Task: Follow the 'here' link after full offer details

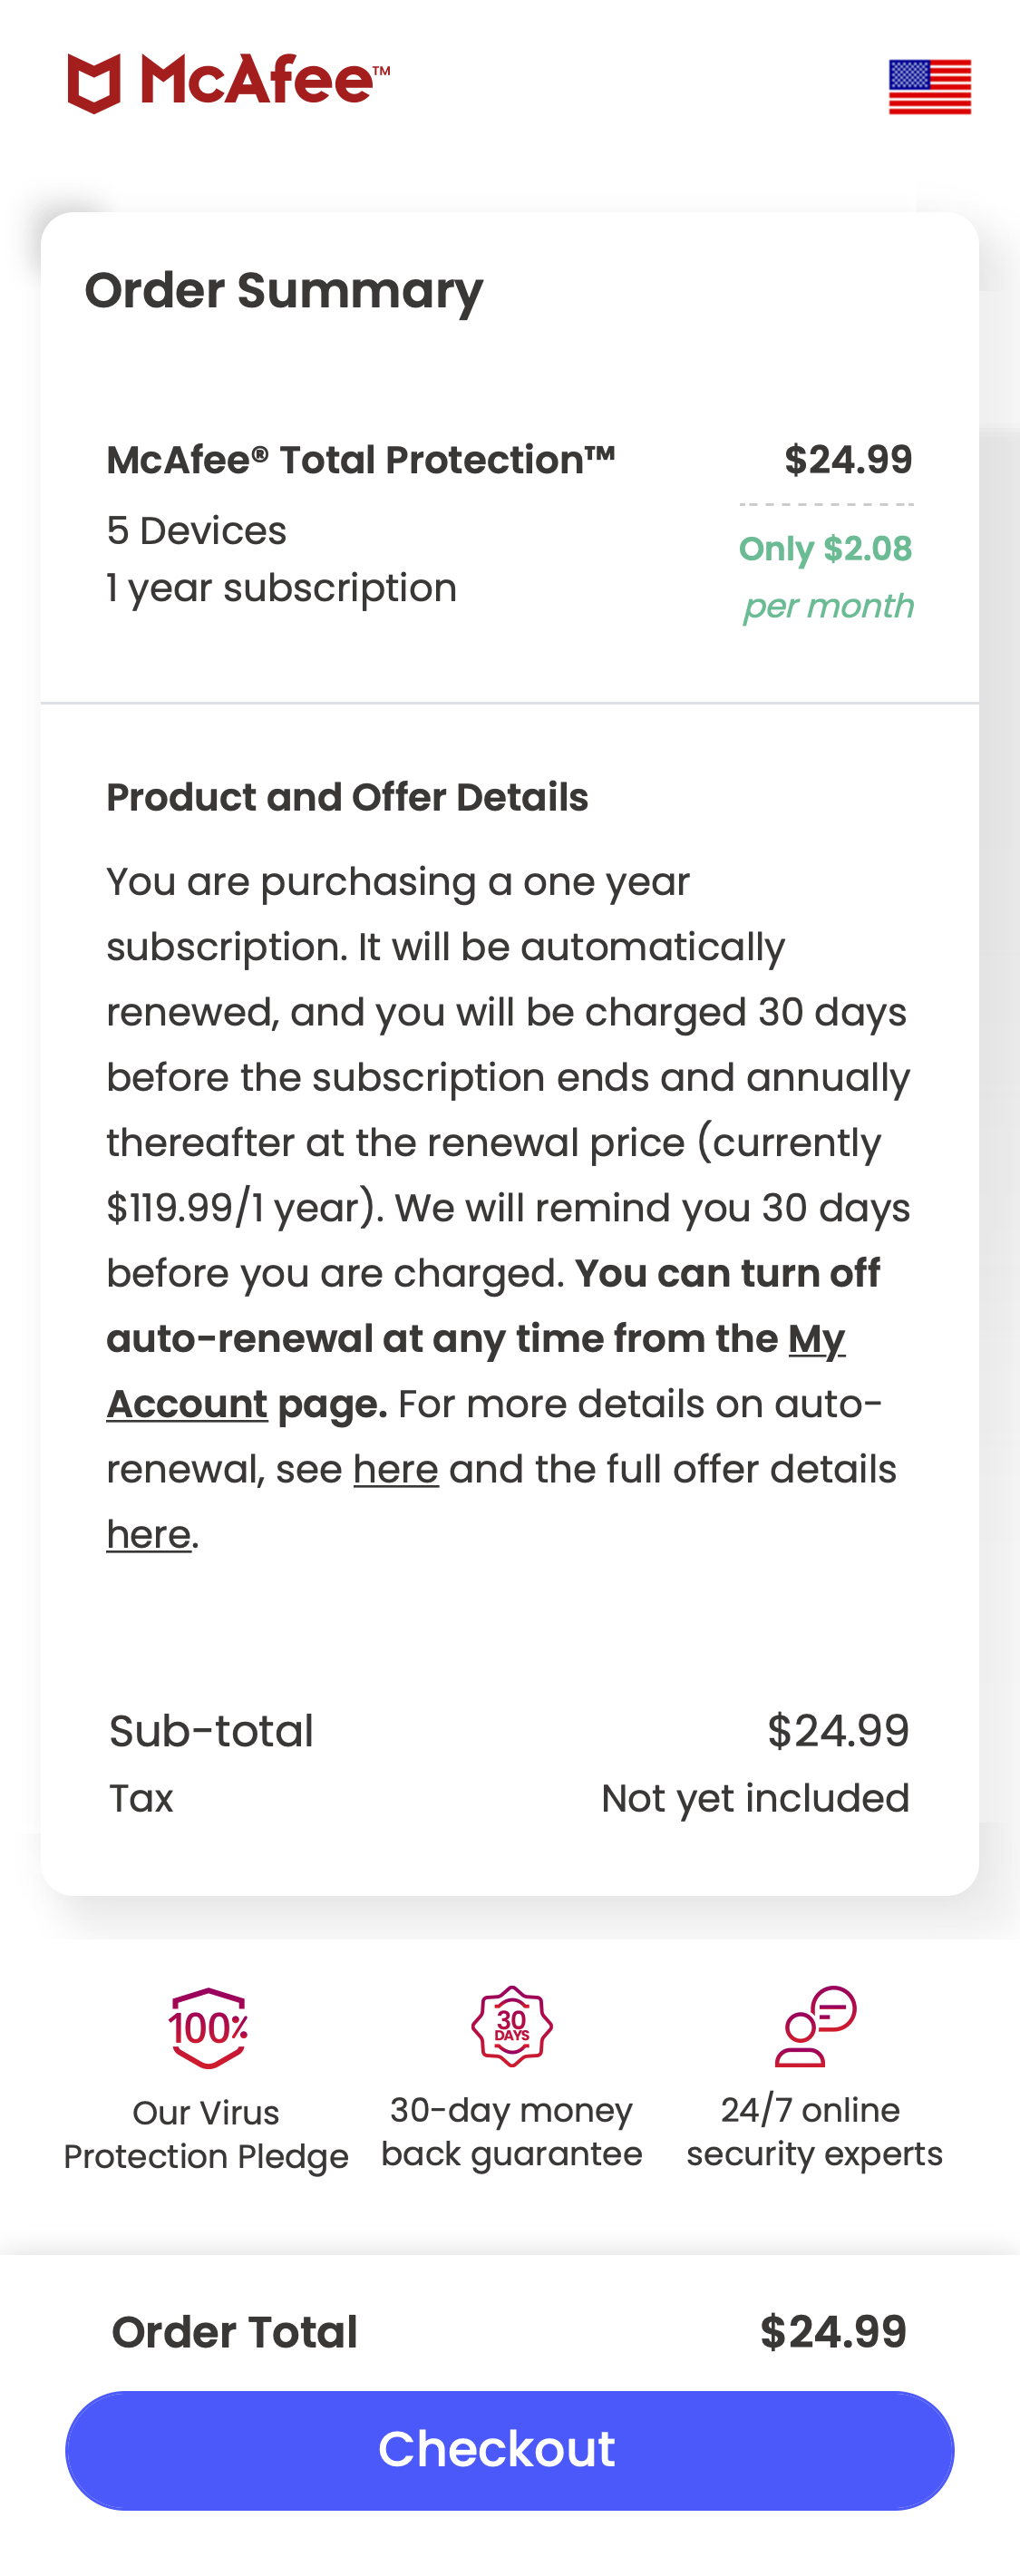Action: tap(148, 1534)
